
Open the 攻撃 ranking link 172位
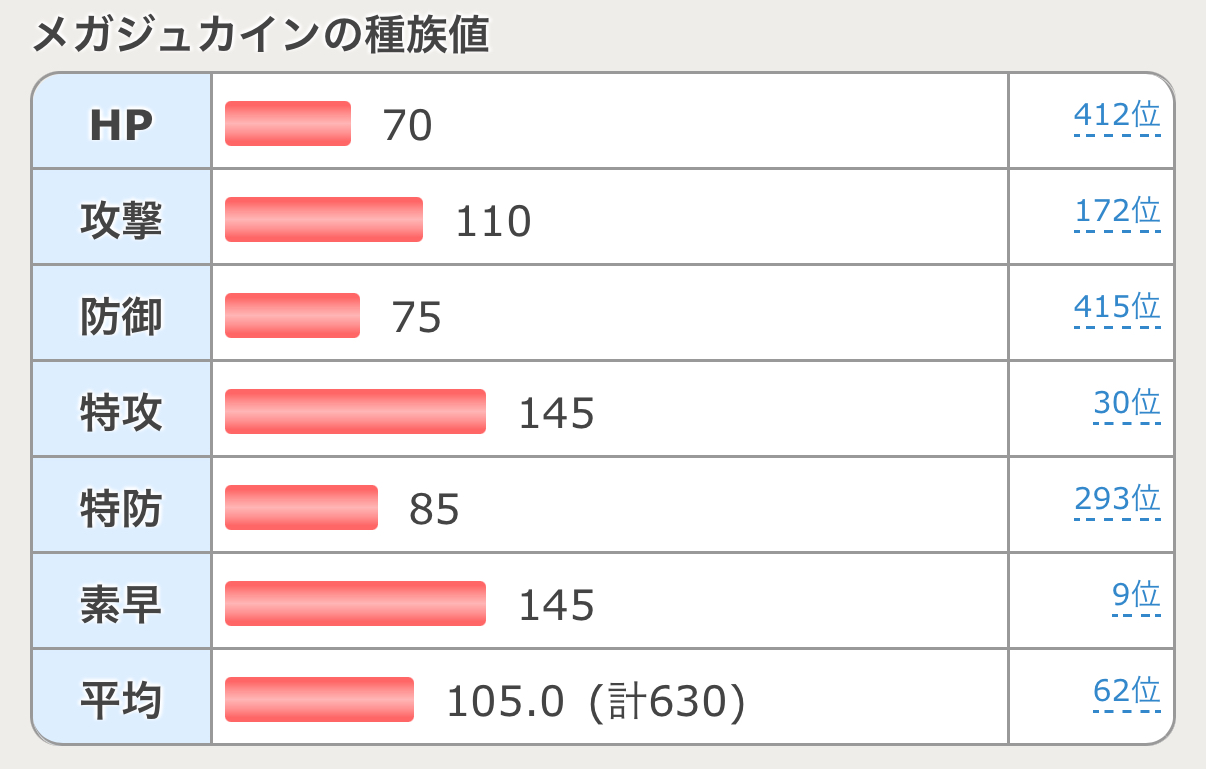1117,212
